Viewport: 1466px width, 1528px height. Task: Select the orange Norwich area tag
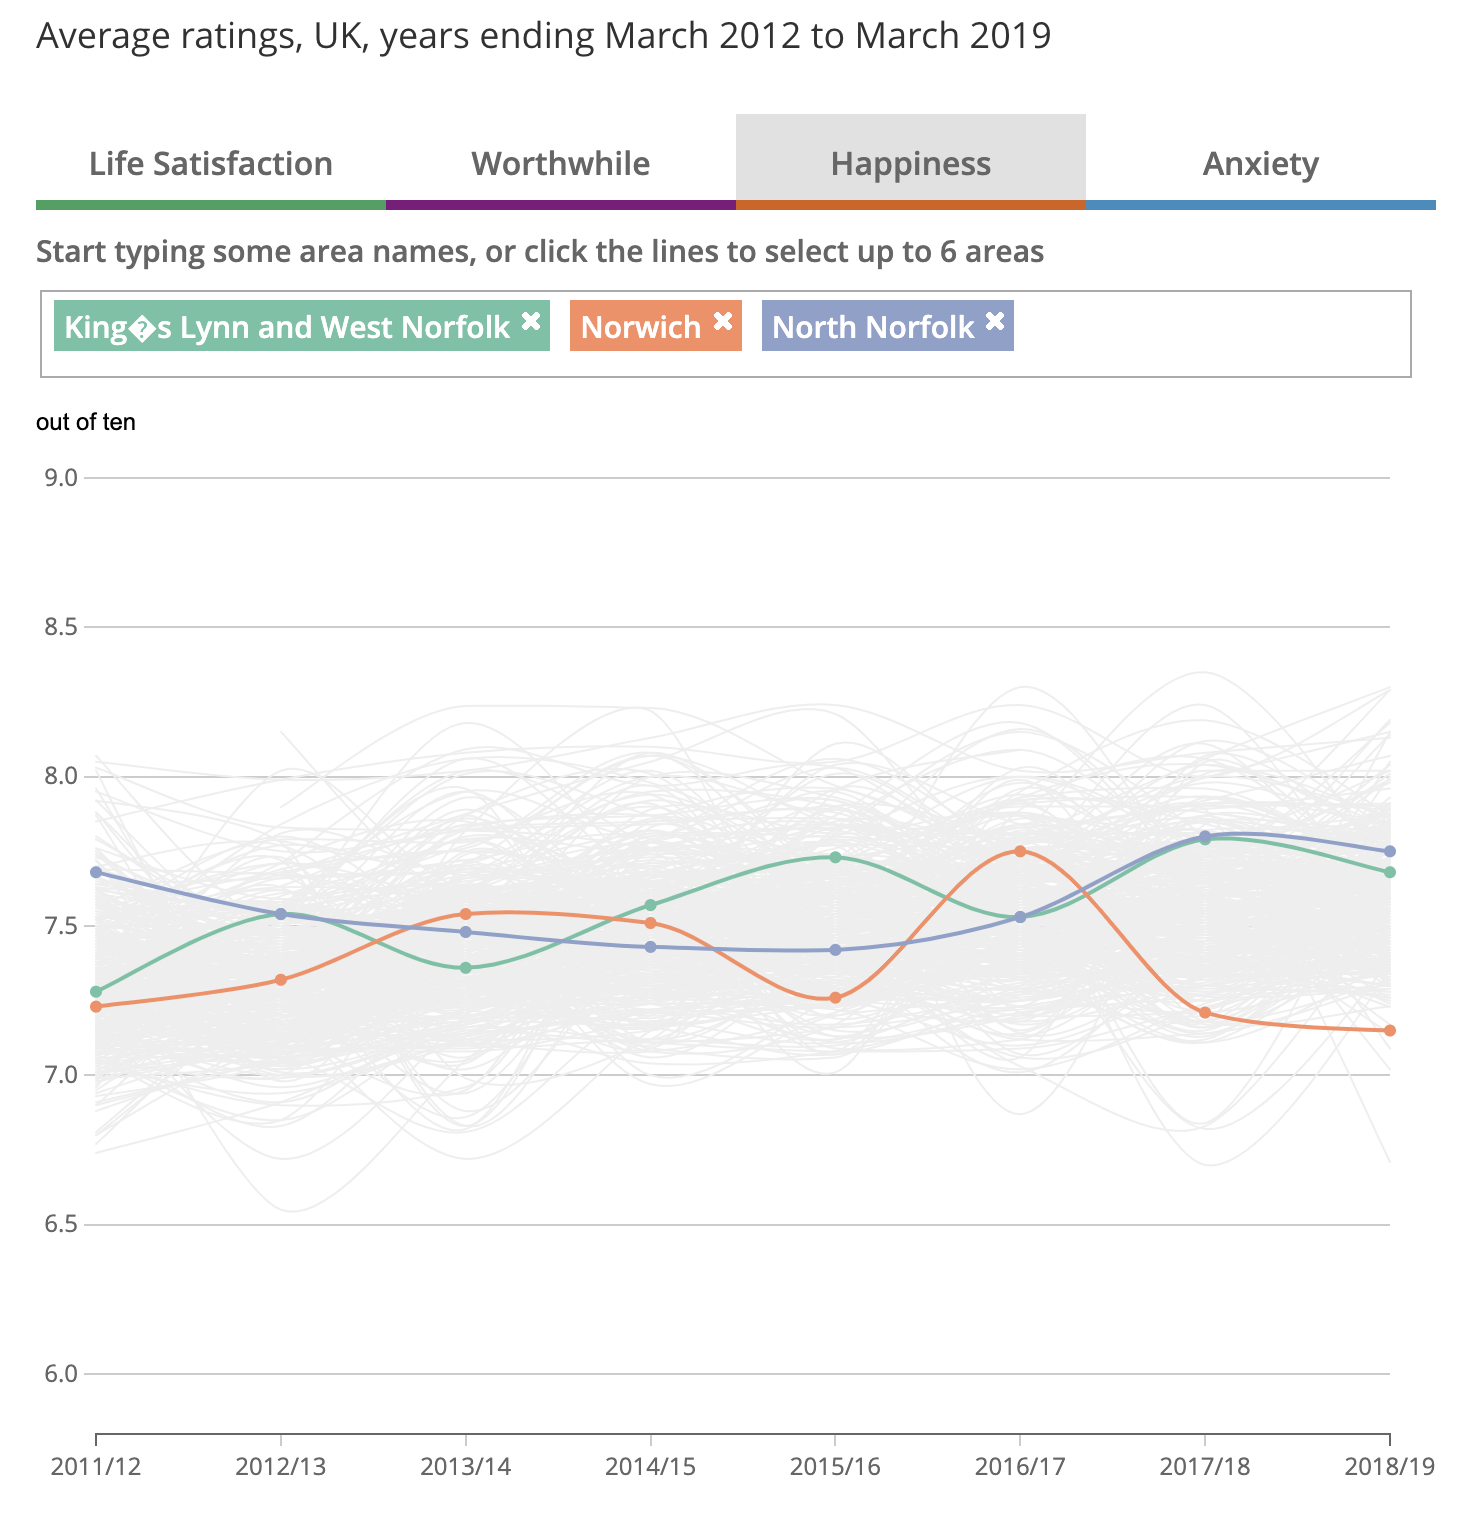click(x=641, y=327)
